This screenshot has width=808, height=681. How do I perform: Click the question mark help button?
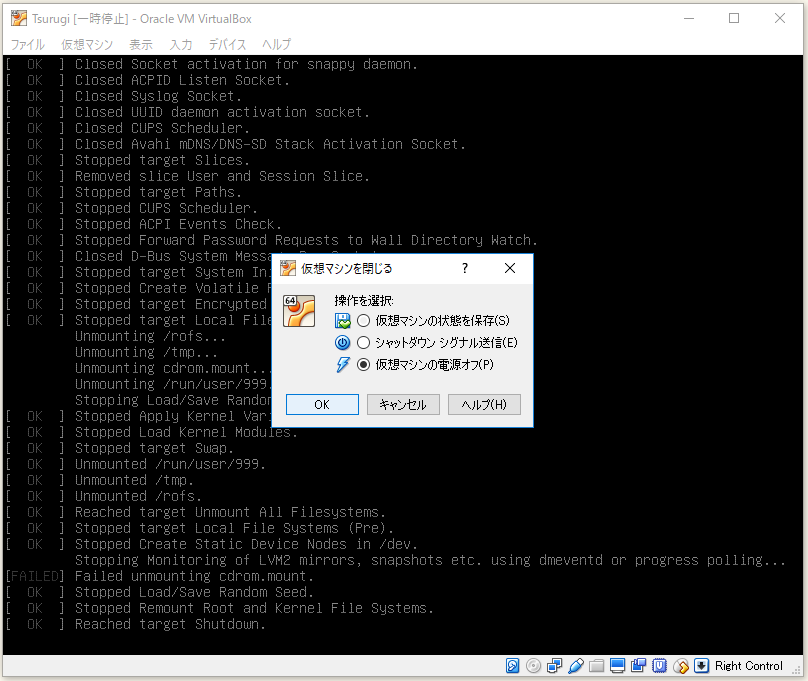pyautogui.click(x=465, y=268)
